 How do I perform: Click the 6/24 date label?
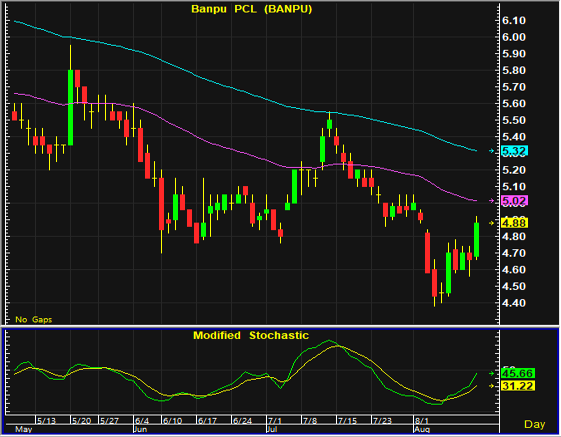coord(243,421)
